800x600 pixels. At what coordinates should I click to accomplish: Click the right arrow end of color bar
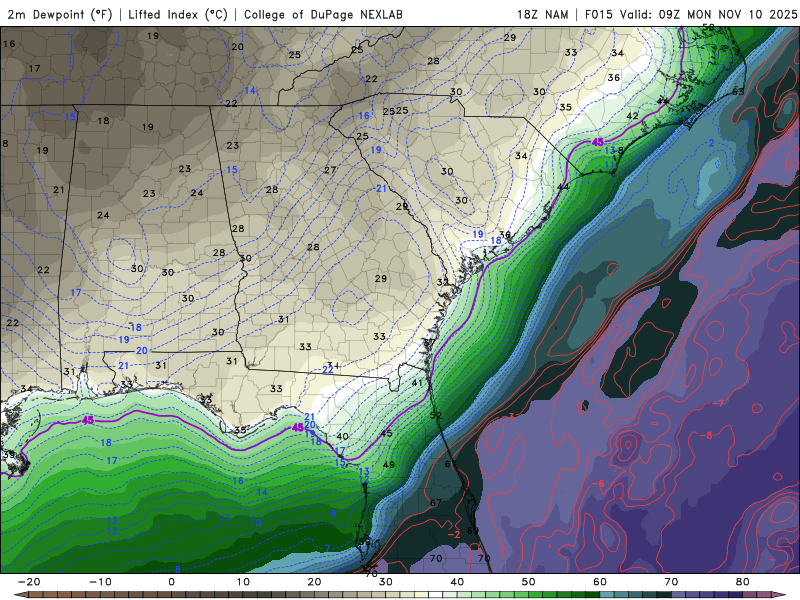click(781, 595)
